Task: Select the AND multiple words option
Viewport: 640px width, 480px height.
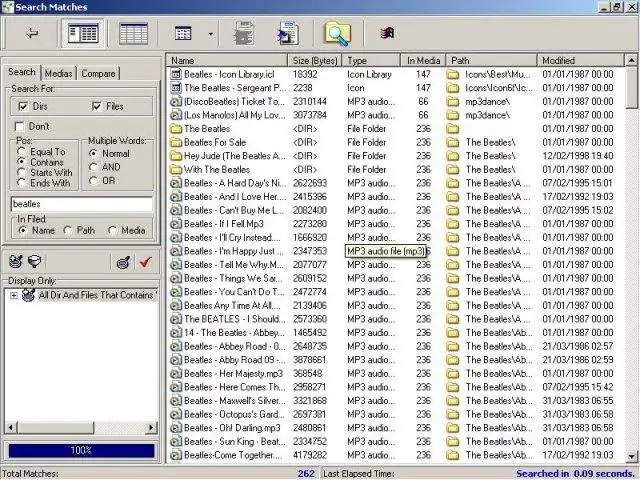Action: 93,167
